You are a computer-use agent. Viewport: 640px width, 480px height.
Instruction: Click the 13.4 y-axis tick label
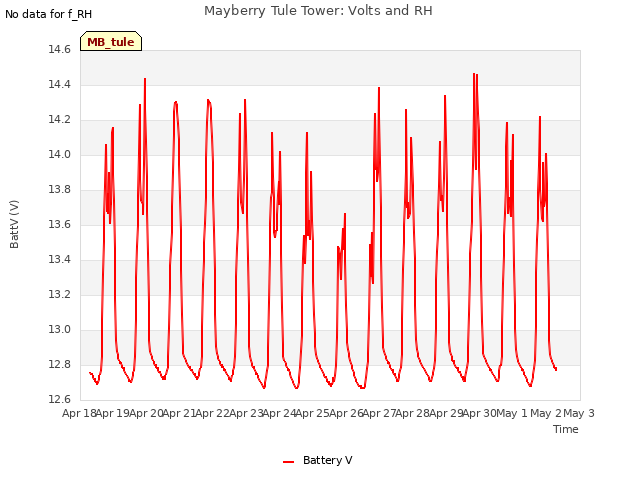[x=60, y=260]
